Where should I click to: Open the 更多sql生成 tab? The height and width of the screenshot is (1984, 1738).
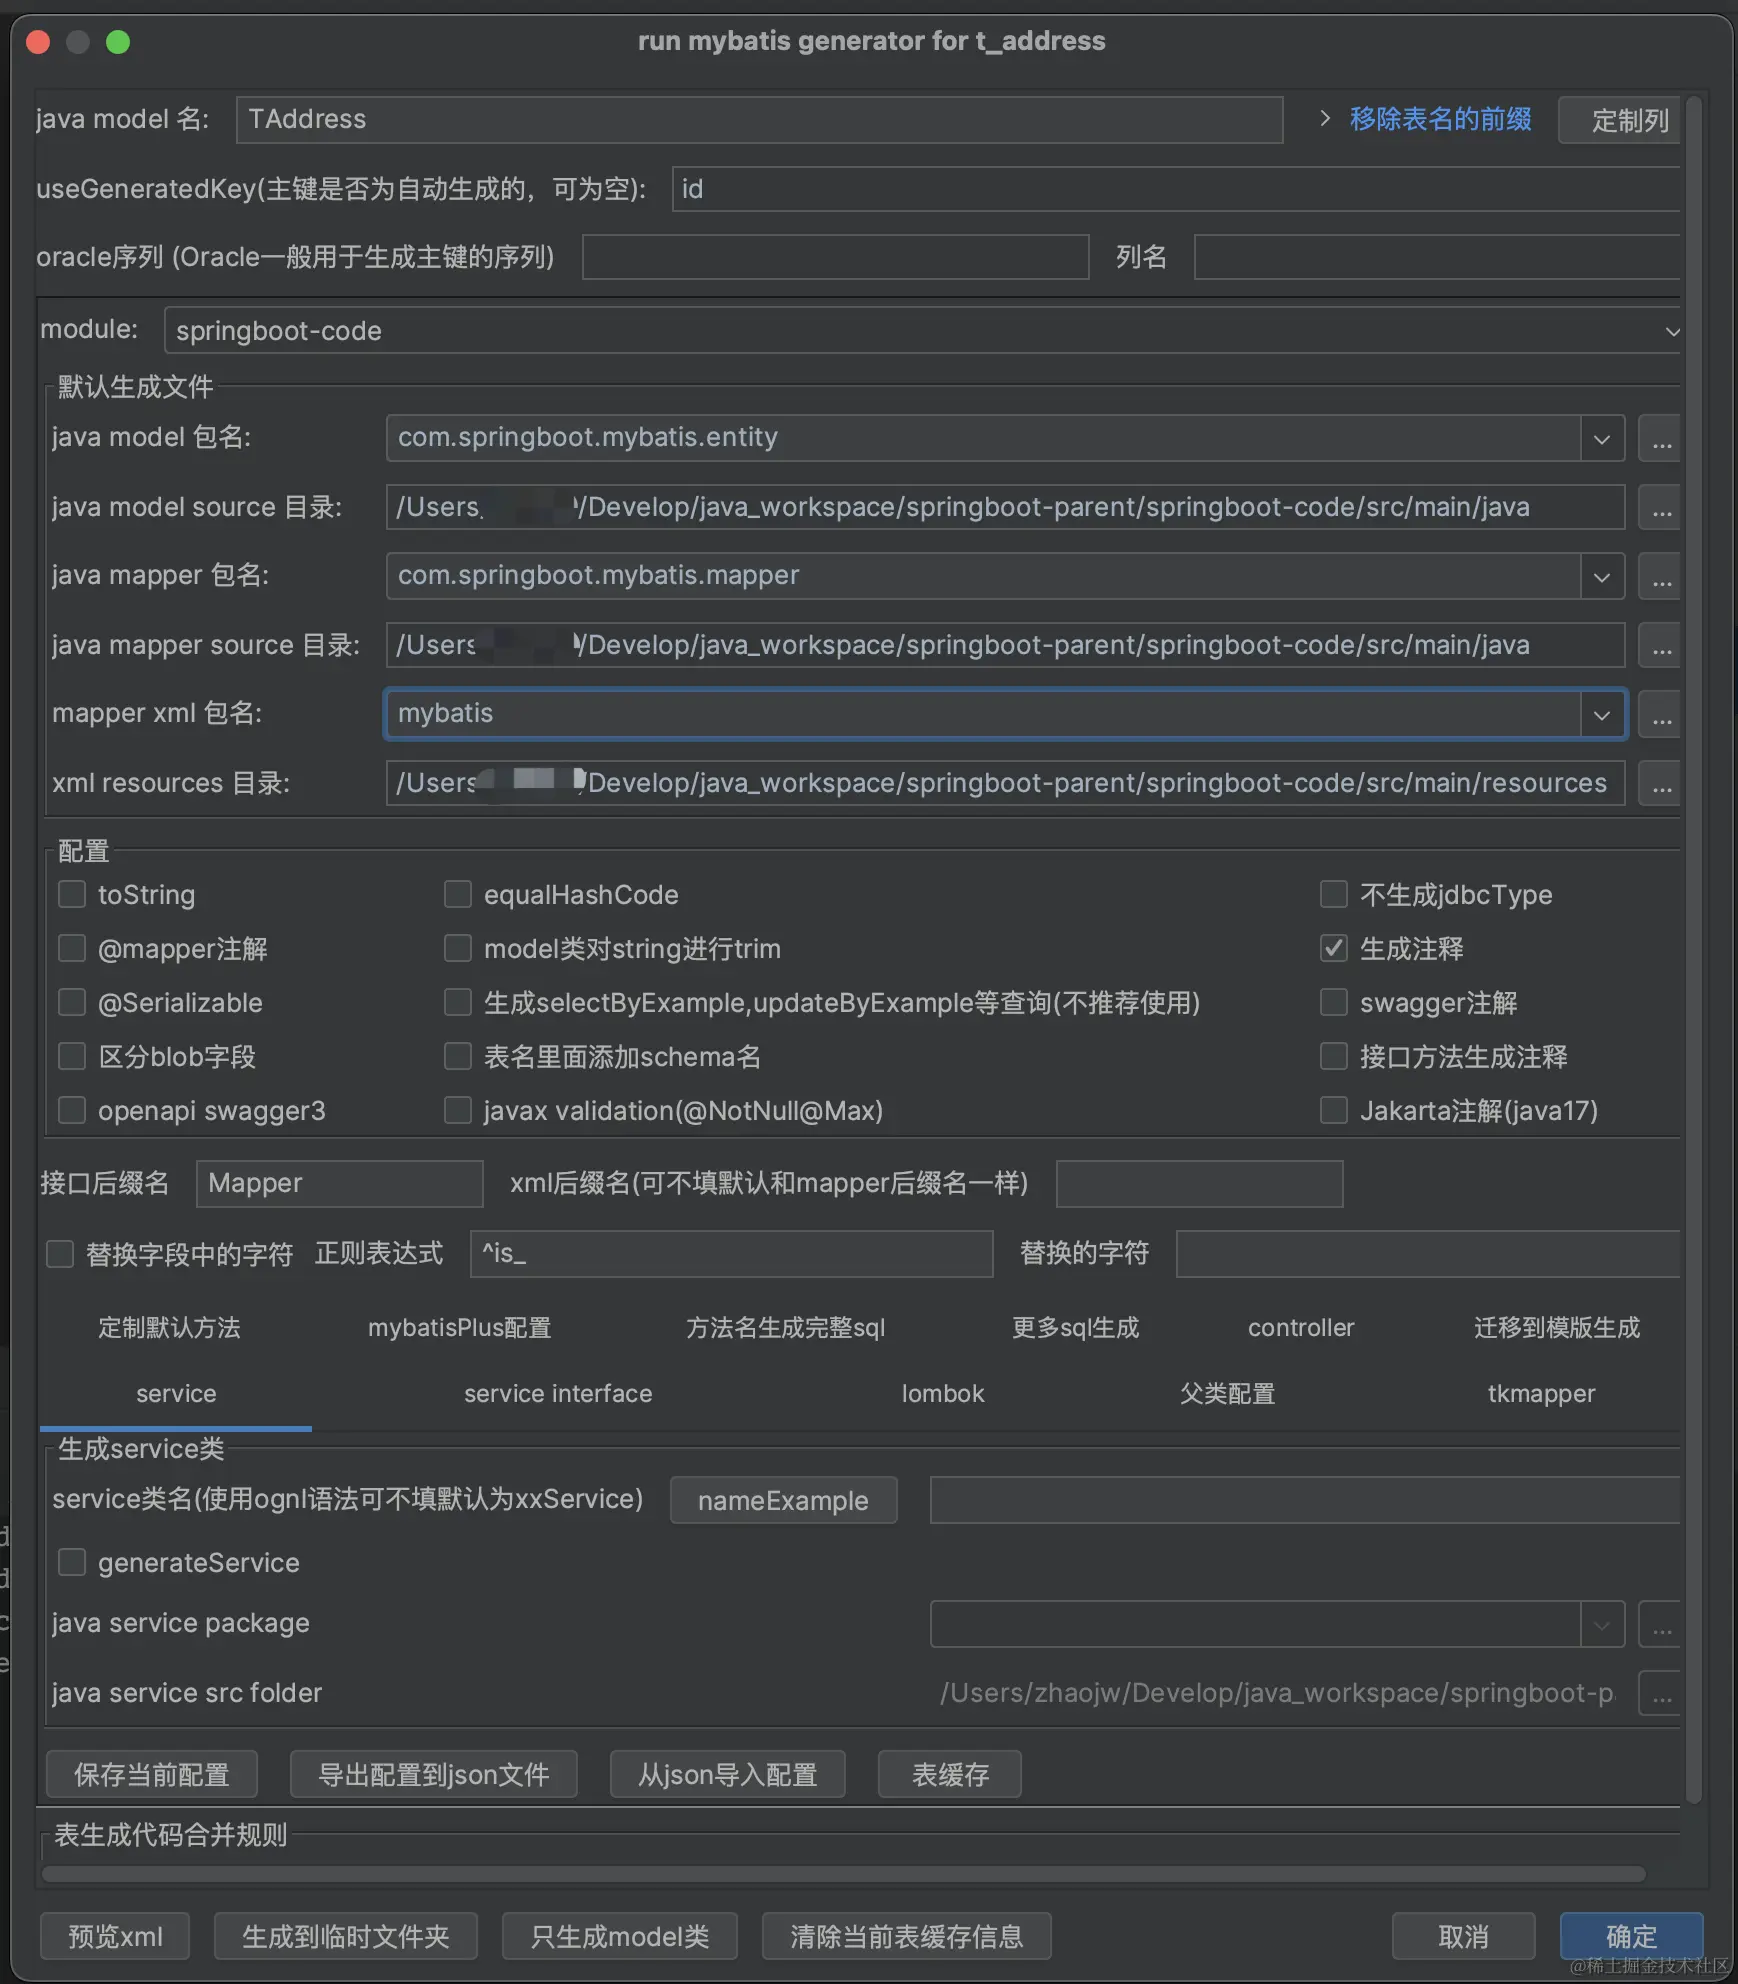click(x=1075, y=1328)
